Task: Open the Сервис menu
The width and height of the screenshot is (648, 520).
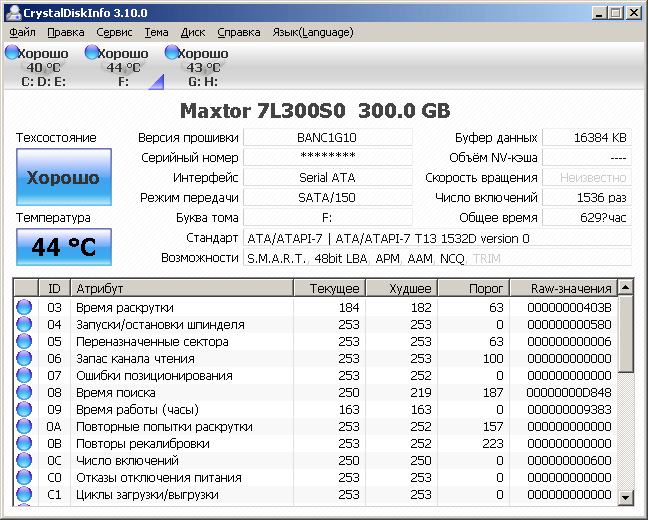Action: 114,32
